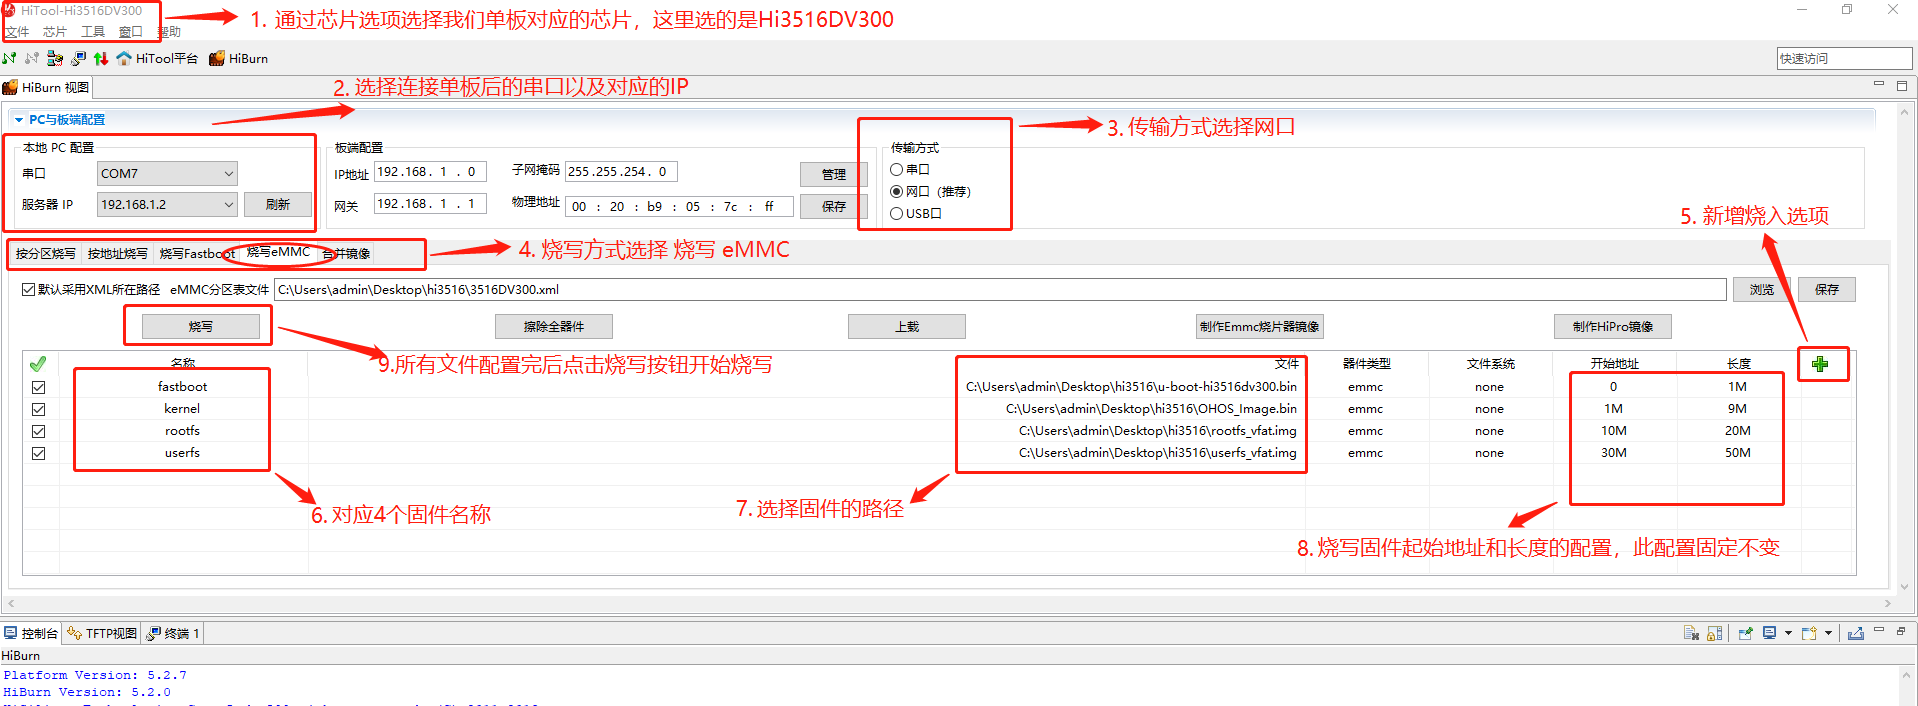This screenshot has width=1918, height=706.
Task: Click the pin console icon
Action: point(1745,633)
